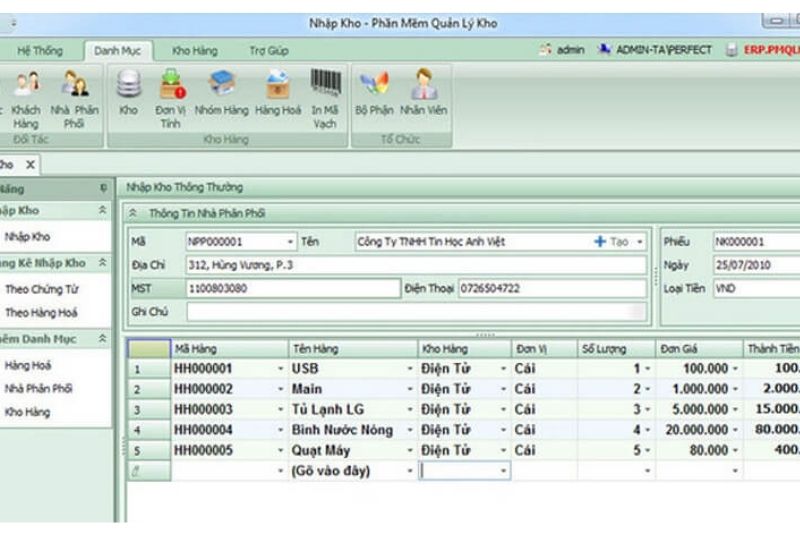The height and width of the screenshot is (533, 800).
Task: Collapse Thông Tin Nhà Phân Phối section
Action: (x=133, y=213)
